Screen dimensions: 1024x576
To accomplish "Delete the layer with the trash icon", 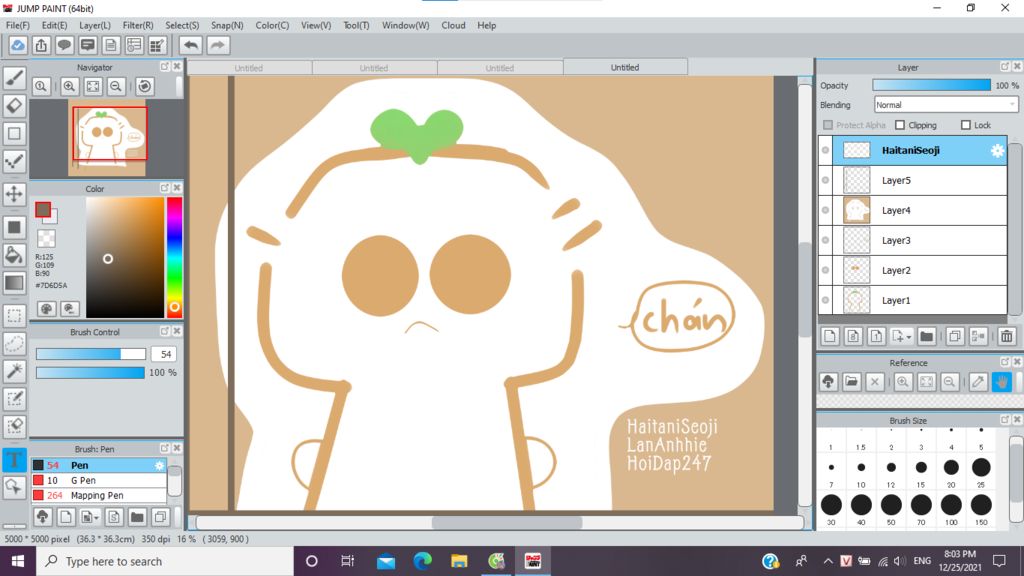I will tap(1006, 336).
